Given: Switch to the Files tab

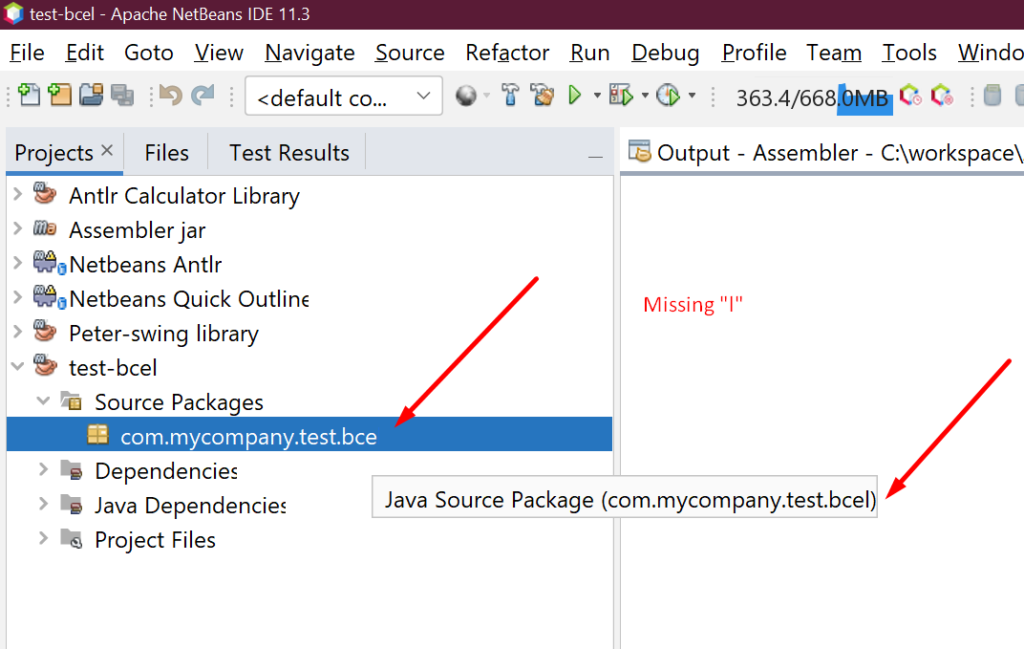Looking at the screenshot, I should tap(167, 153).
